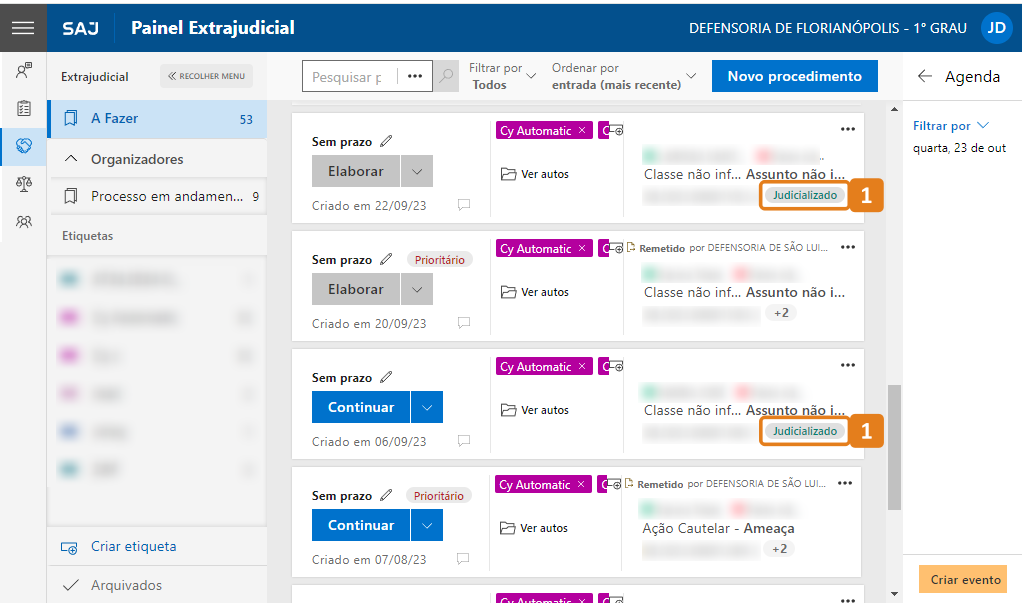Expand Continuar arrow on 06/09/23 card

coord(427,407)
